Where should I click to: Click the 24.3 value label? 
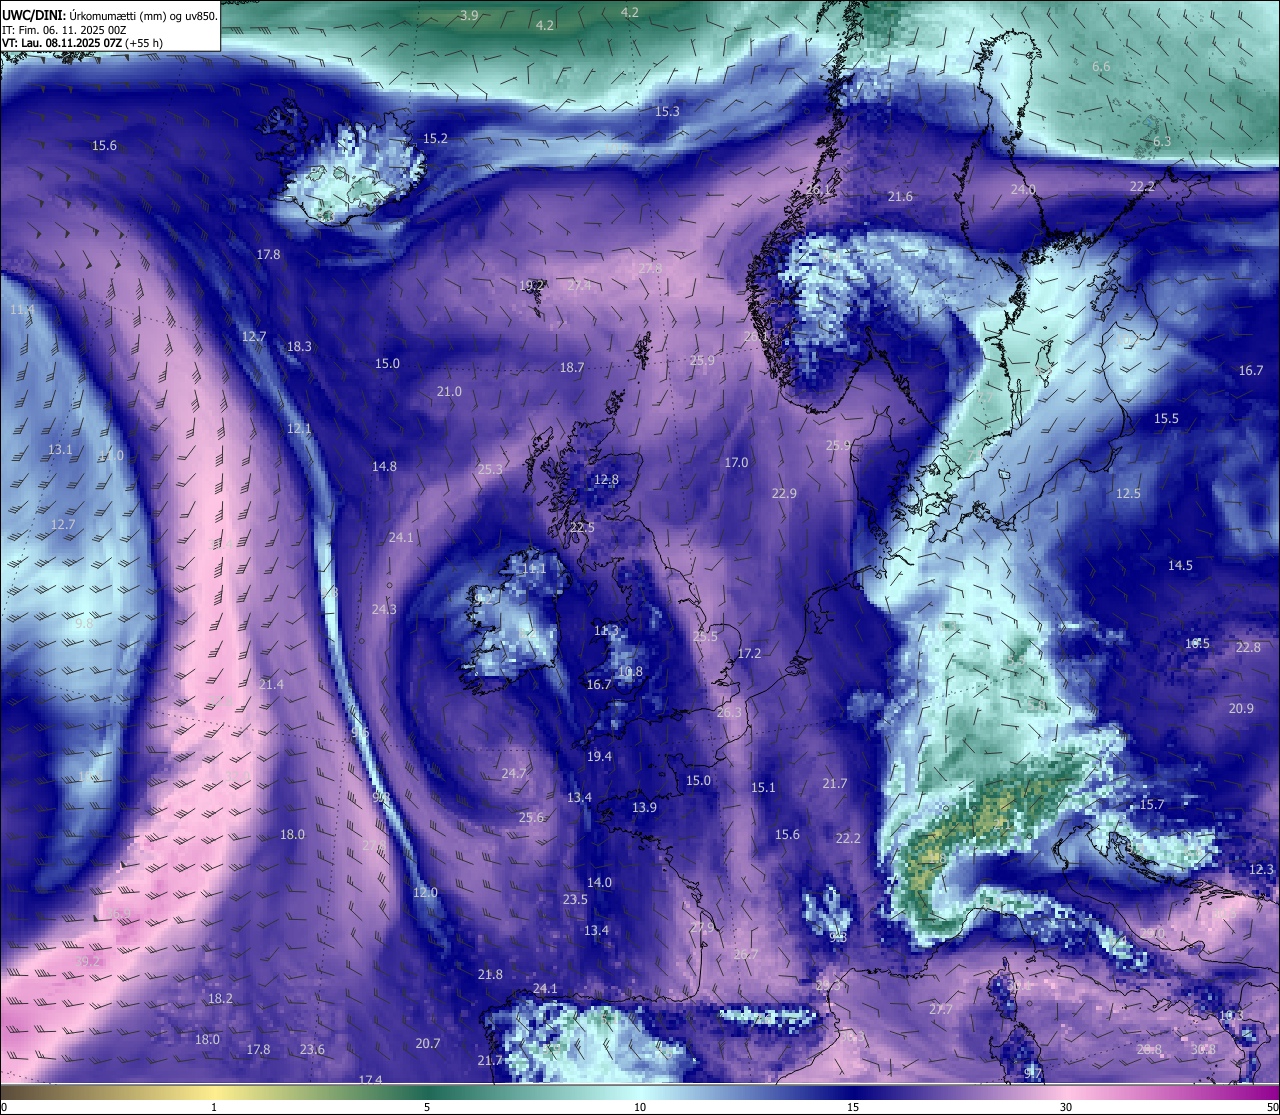tap(384, 609)
